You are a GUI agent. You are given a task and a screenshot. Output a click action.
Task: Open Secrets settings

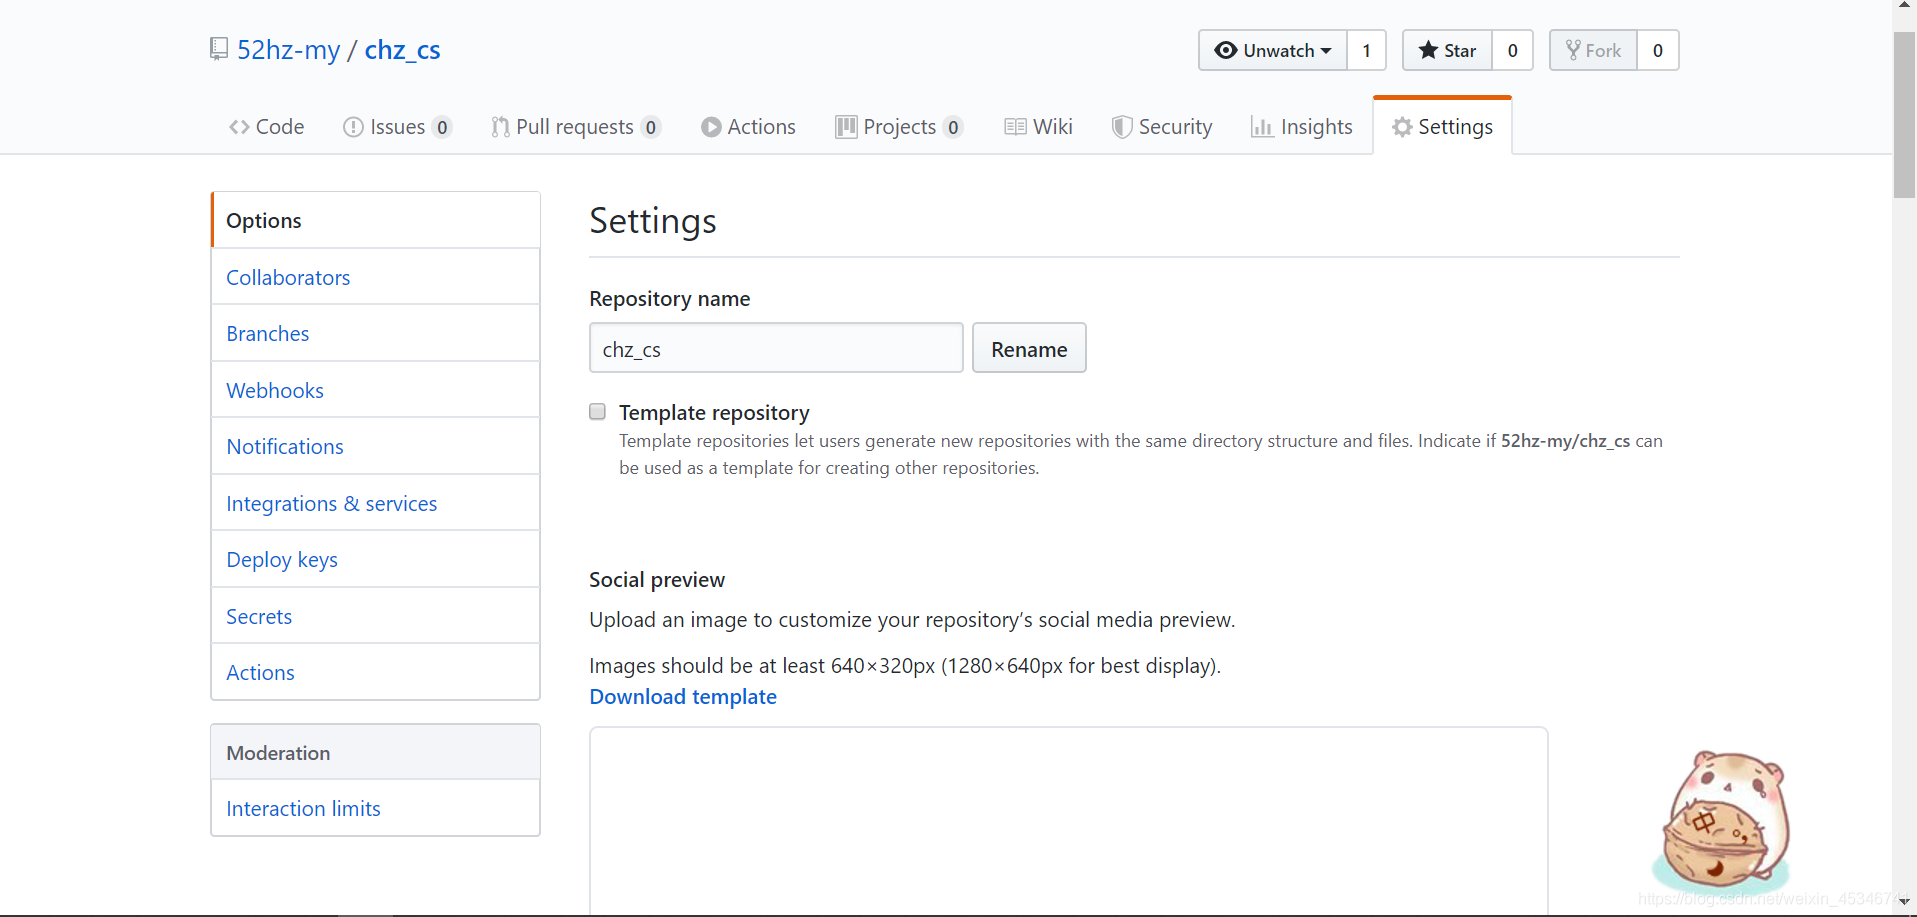[376, 616]
